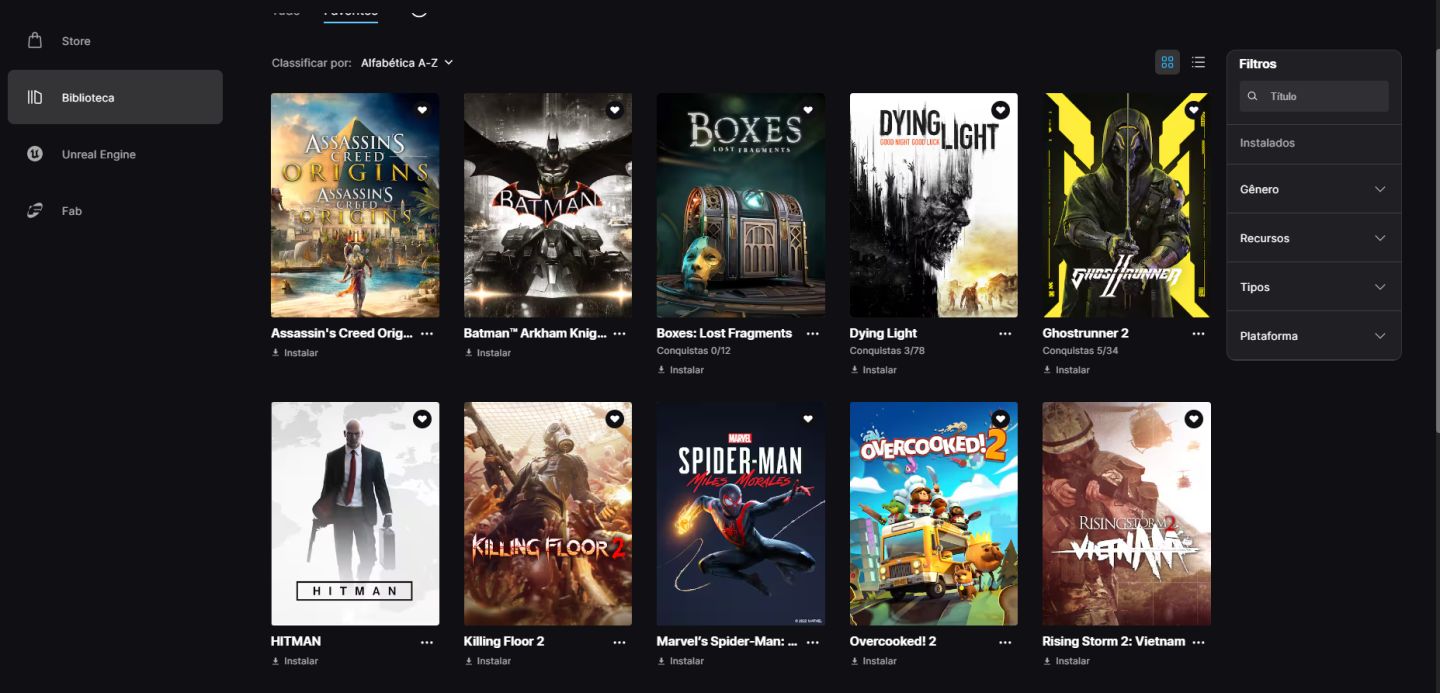Expand the Tipos filter
The width and height of the screenshot is (1440, 693).
[1314, 287]
